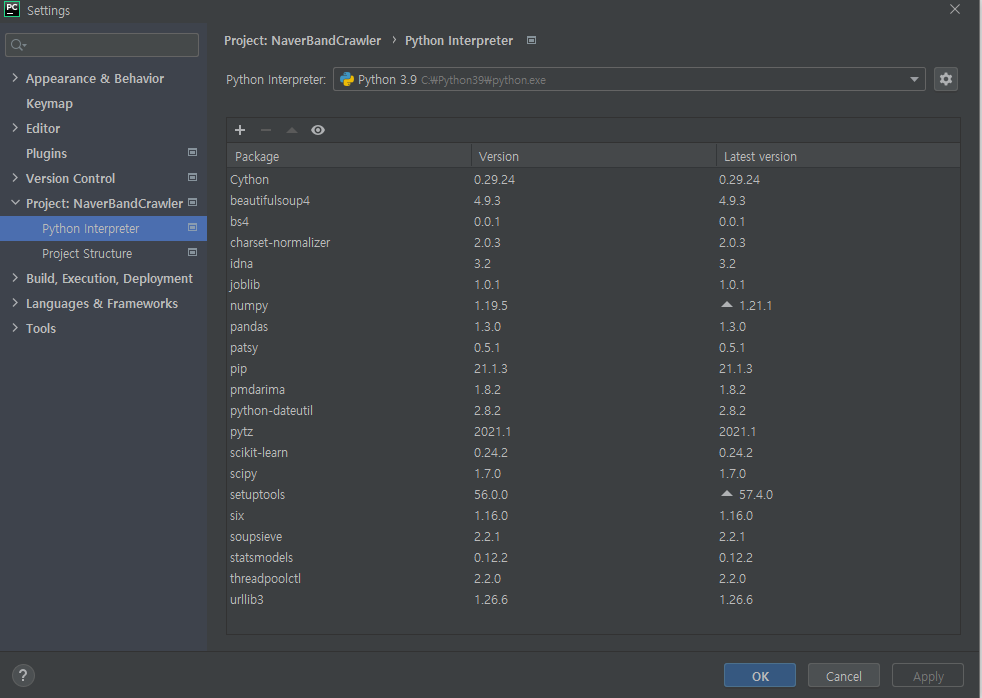Expand Languages & Frameworks section

(x=15, y=303)
